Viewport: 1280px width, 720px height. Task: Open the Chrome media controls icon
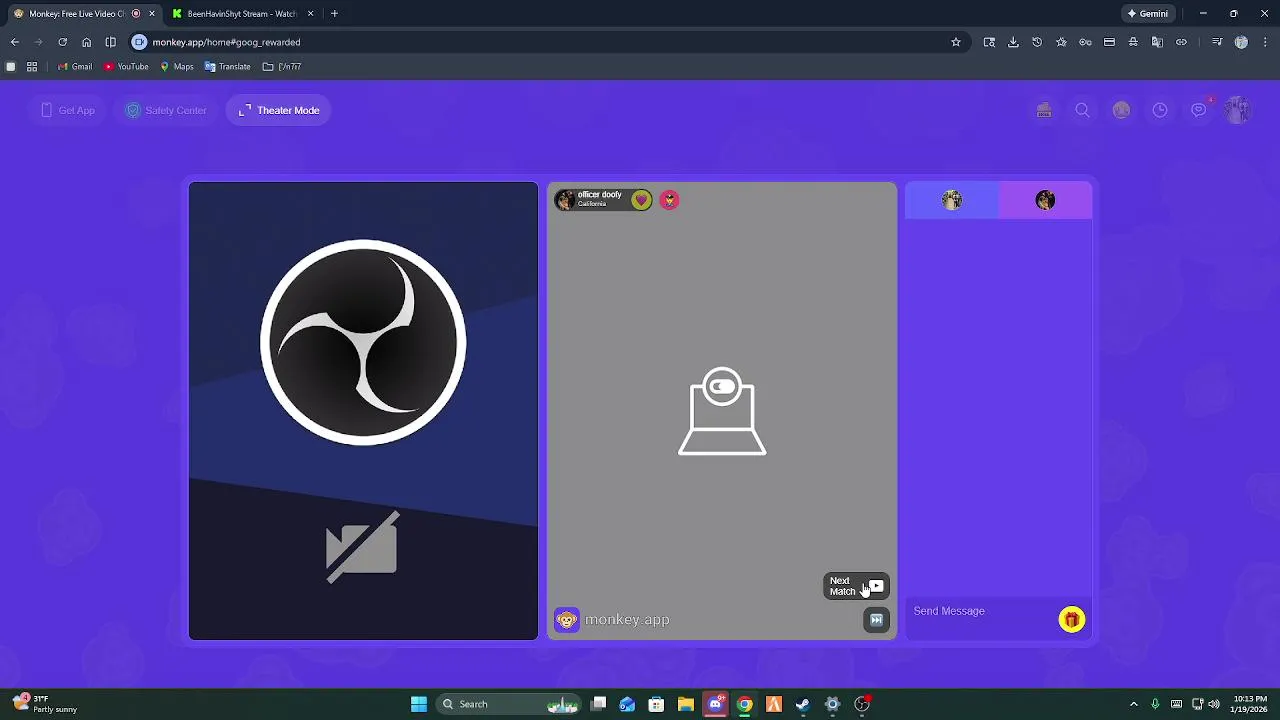(1217, 42)
